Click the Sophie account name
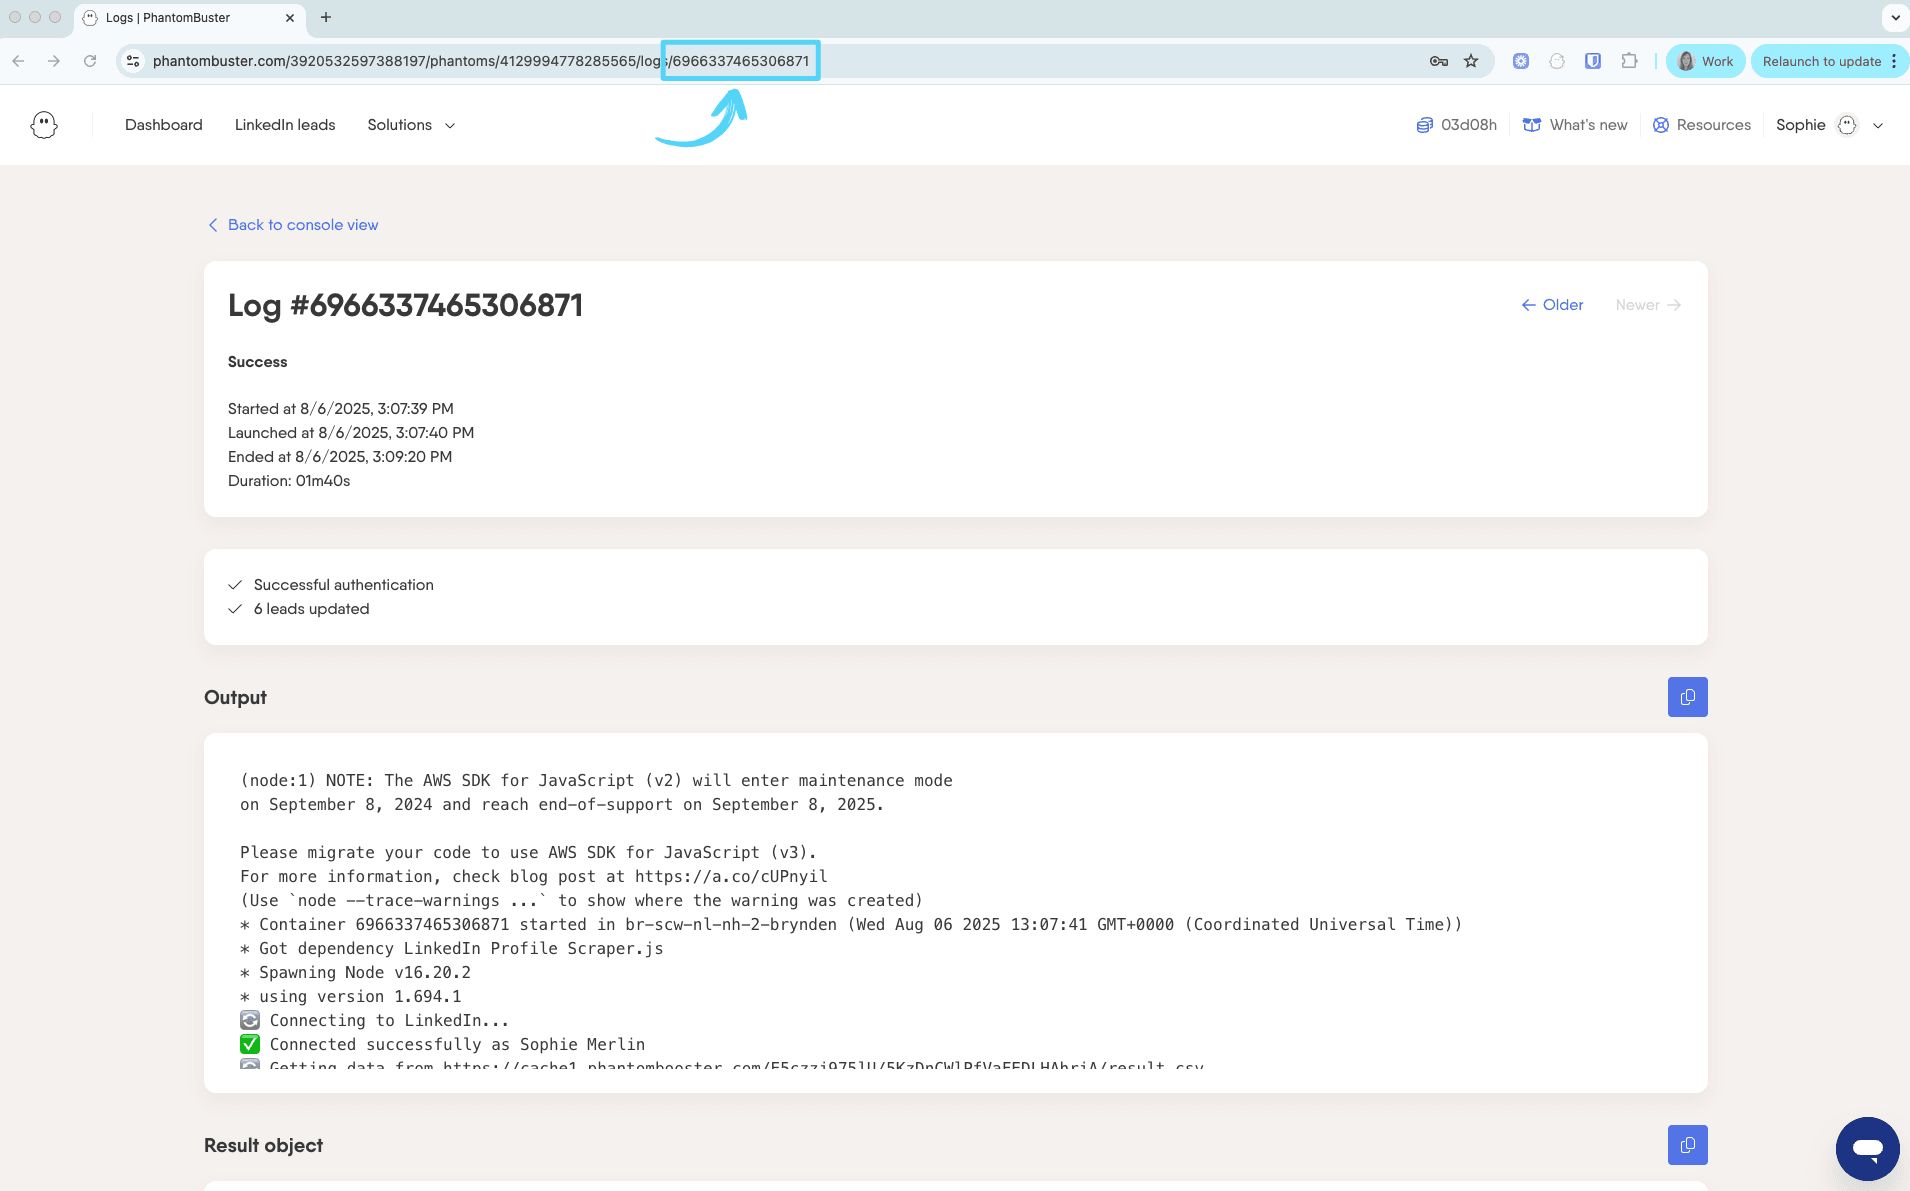The width and height of the screenshot is (1910, 1191). click(1800, 125)
